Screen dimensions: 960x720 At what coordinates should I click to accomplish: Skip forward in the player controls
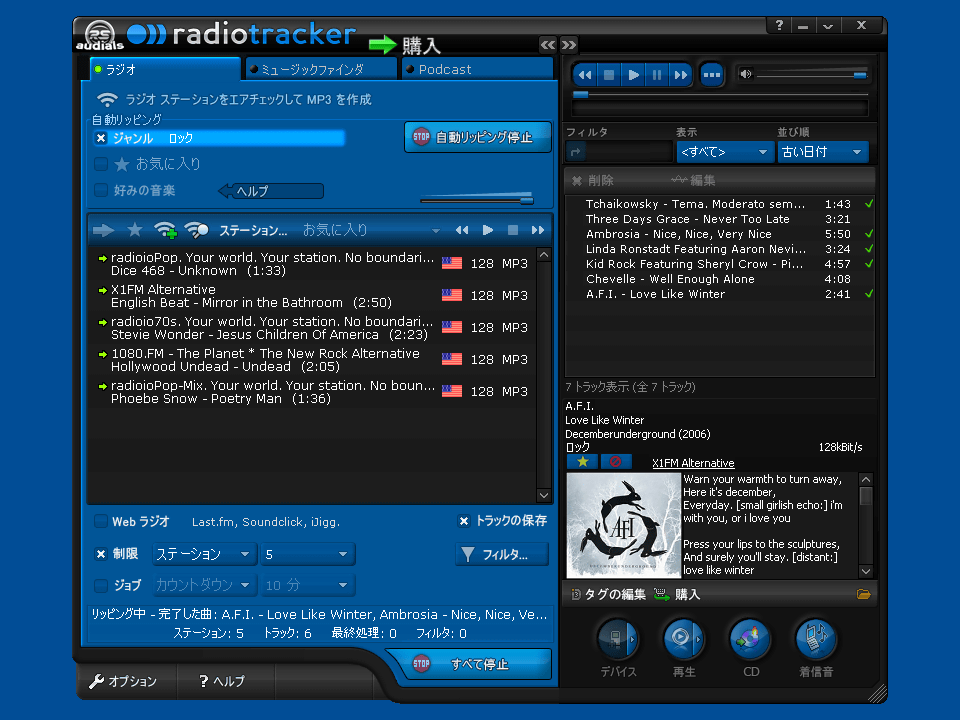[681, 75]
